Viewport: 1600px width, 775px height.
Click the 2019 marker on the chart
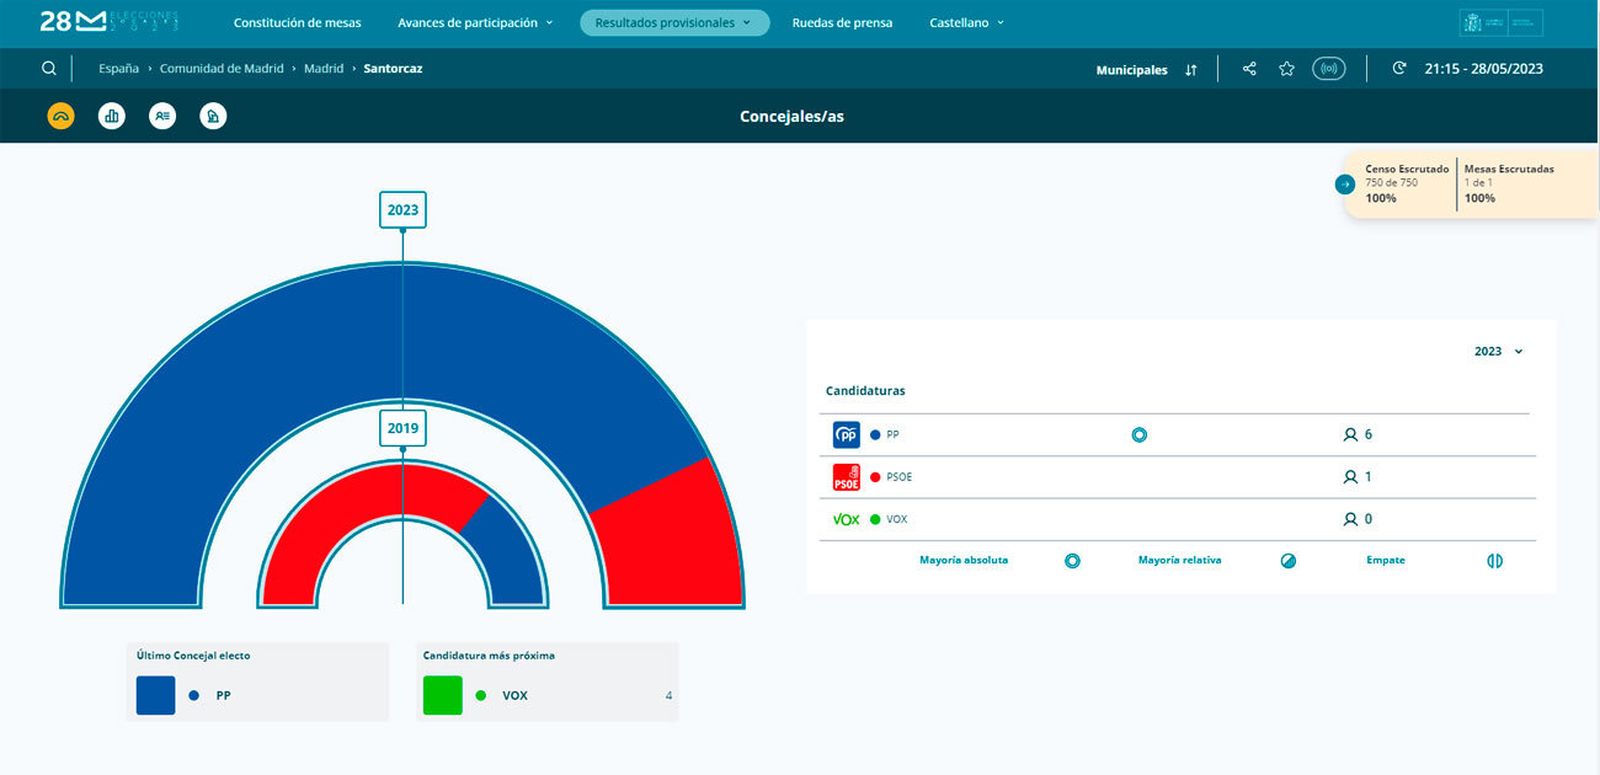[403, 428]
